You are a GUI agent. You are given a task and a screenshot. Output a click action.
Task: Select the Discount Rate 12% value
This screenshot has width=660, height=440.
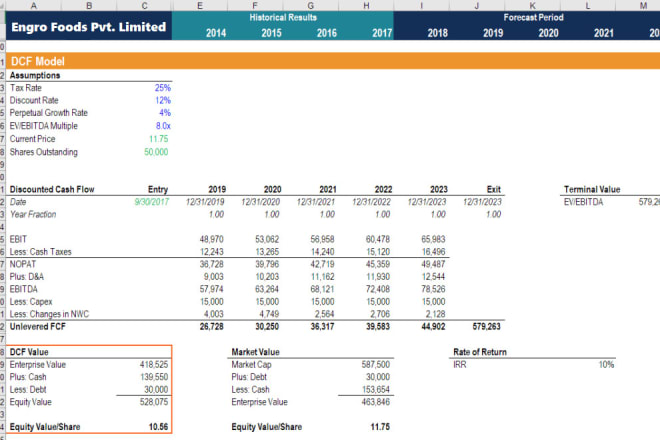click(x=162, y=100)
